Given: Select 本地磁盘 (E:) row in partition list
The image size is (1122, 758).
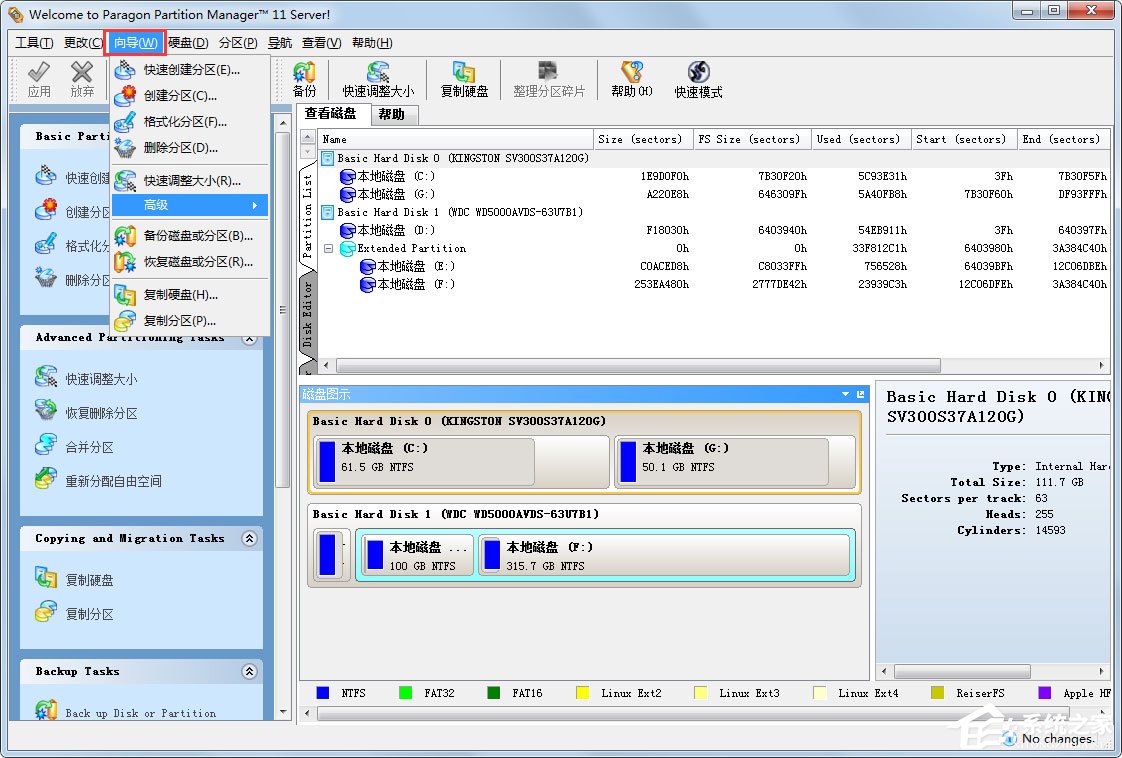Looking at the screenshot, I should (715, 266).
